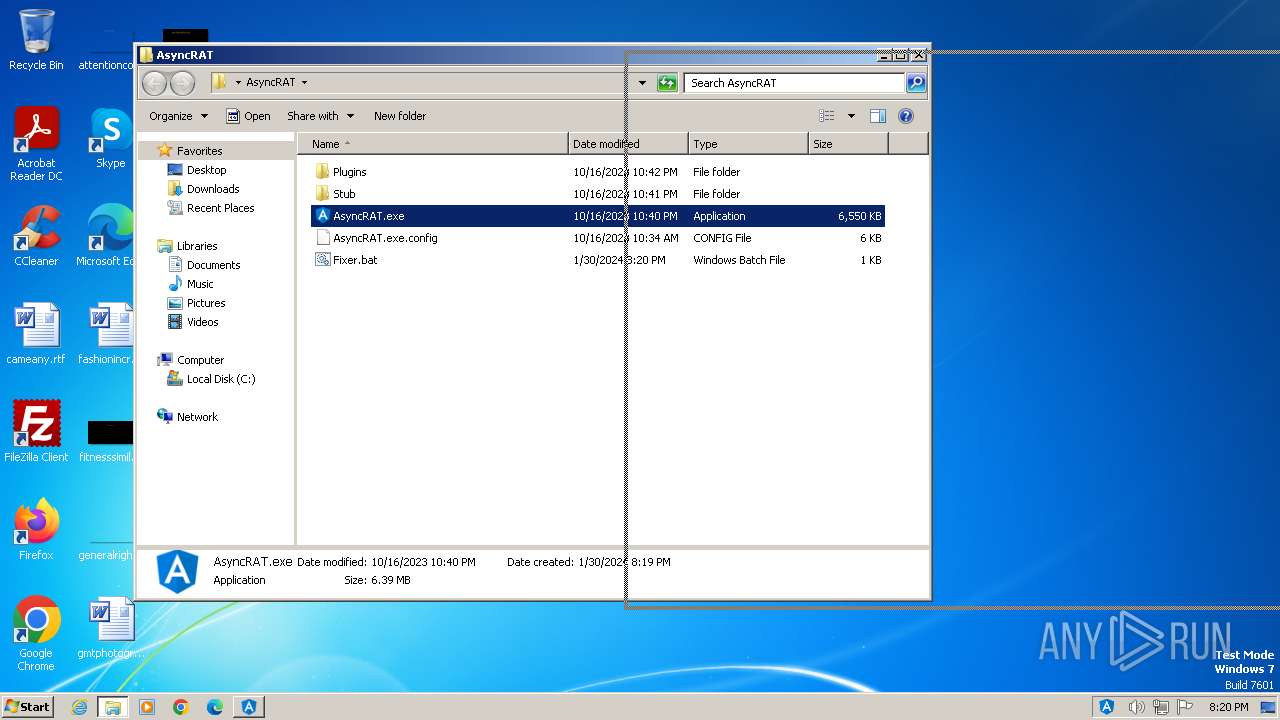Viewport: 1280px width, 720px height.
Task: Open the Share with dropdown
Action: (x=320, y=116)
